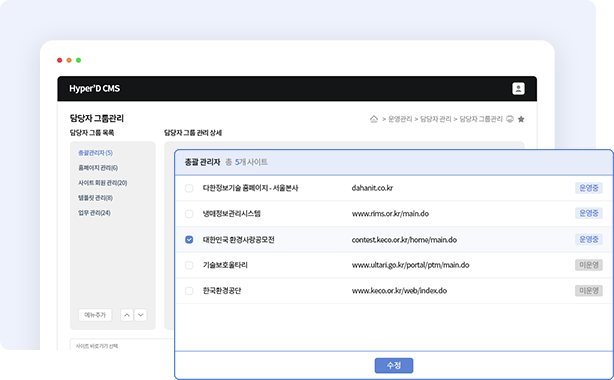
Task: Click the blue 수정 button
Action: (394, 366)
